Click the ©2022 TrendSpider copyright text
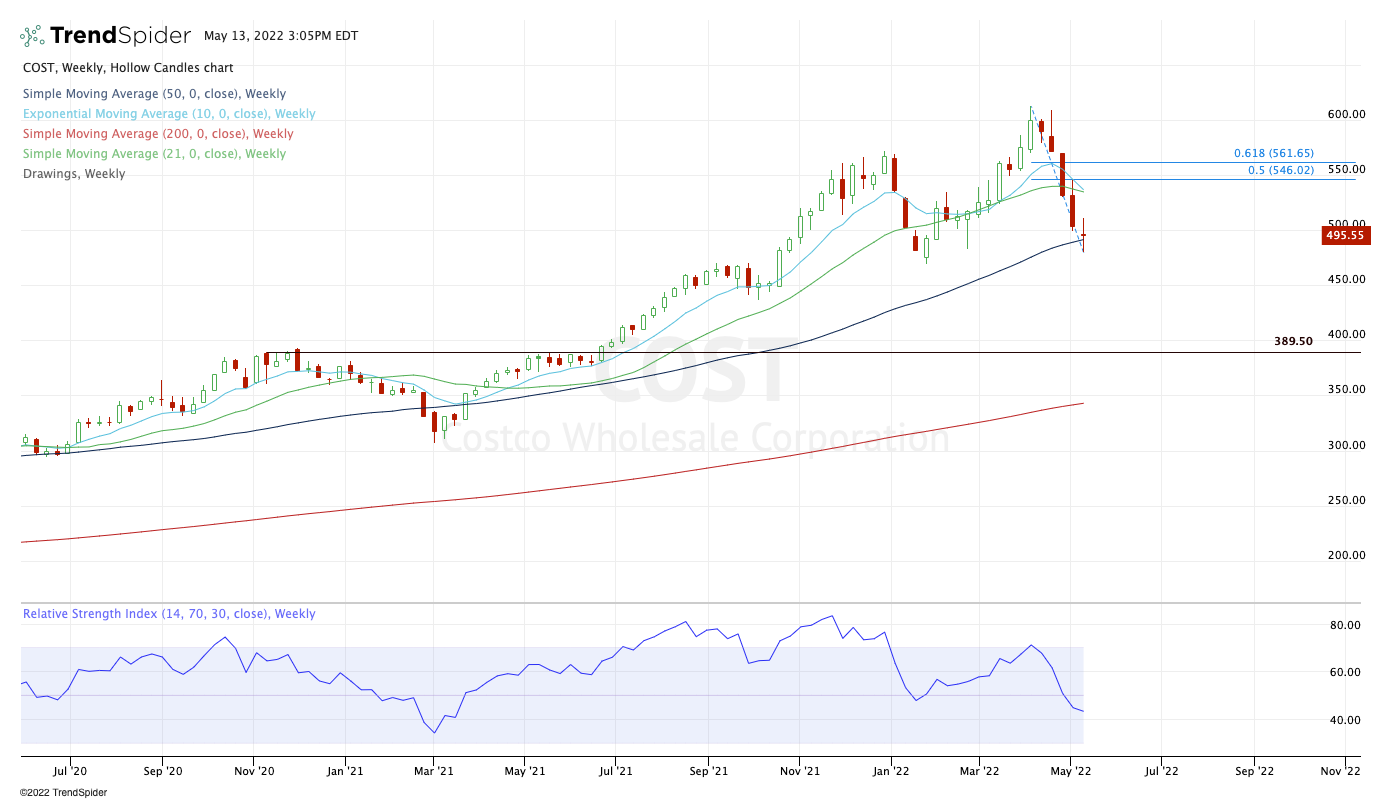The height and width of the screenshot is (802, 1391). click(x=63, y=793)
